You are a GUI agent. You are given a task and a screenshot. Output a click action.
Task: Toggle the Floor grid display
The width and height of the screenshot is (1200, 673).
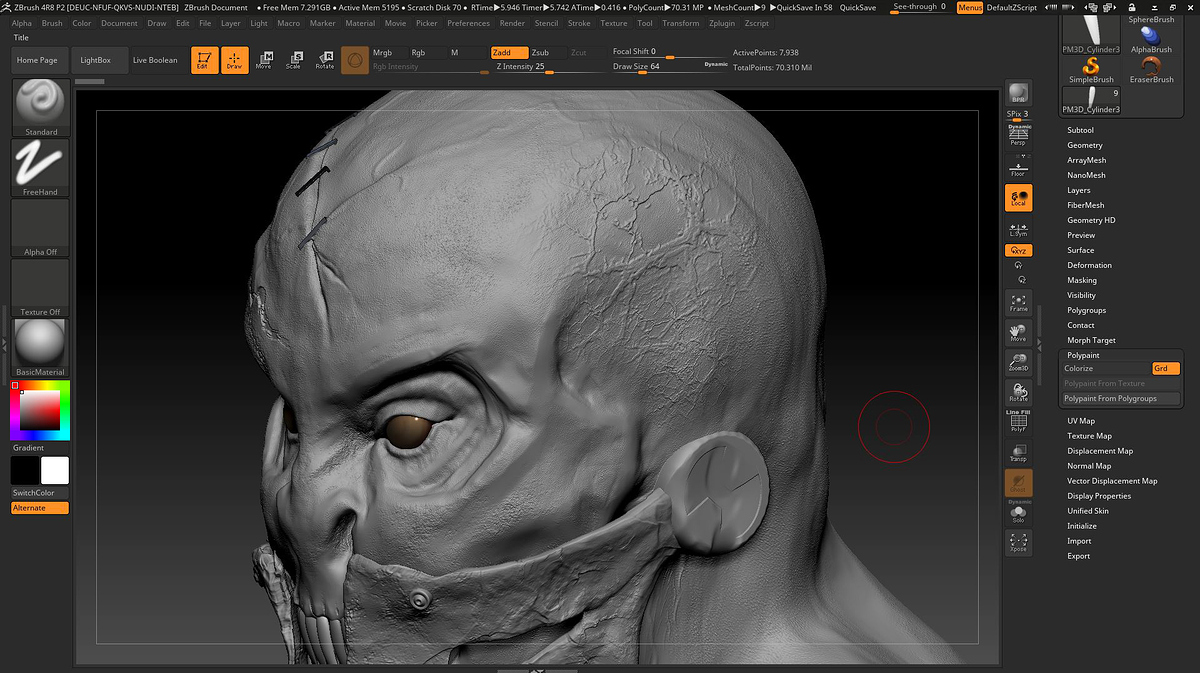(1018, 167)
